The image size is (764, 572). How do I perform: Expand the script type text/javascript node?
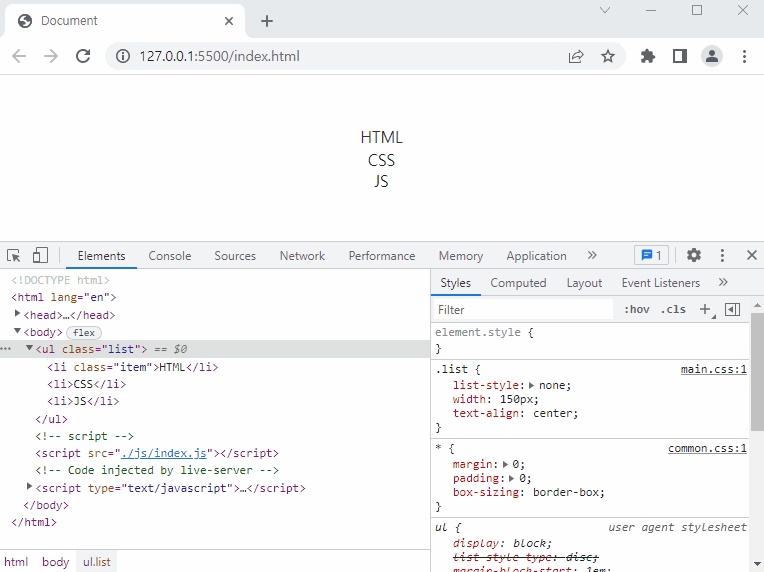29,487
